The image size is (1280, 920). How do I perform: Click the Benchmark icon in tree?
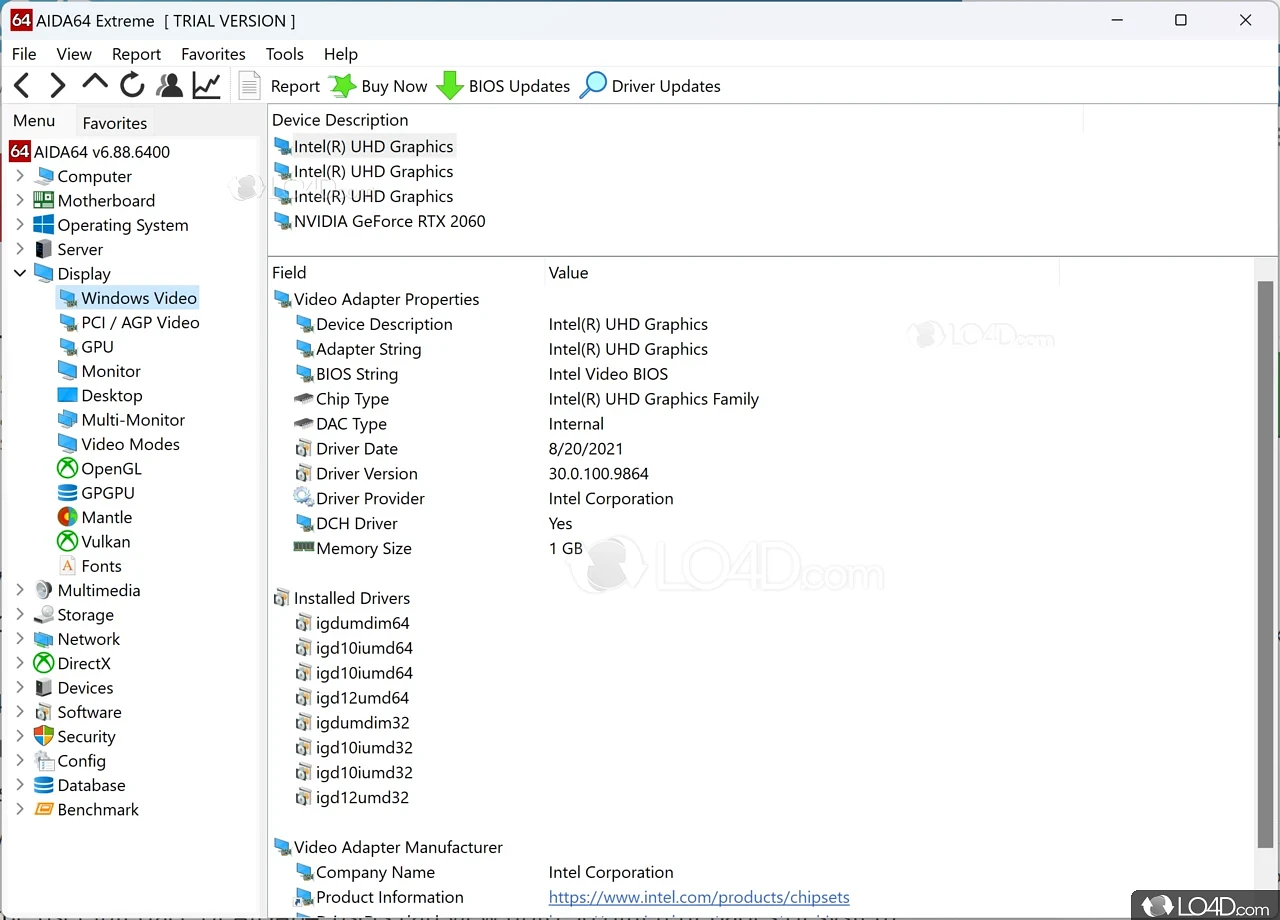pos(43,810)
